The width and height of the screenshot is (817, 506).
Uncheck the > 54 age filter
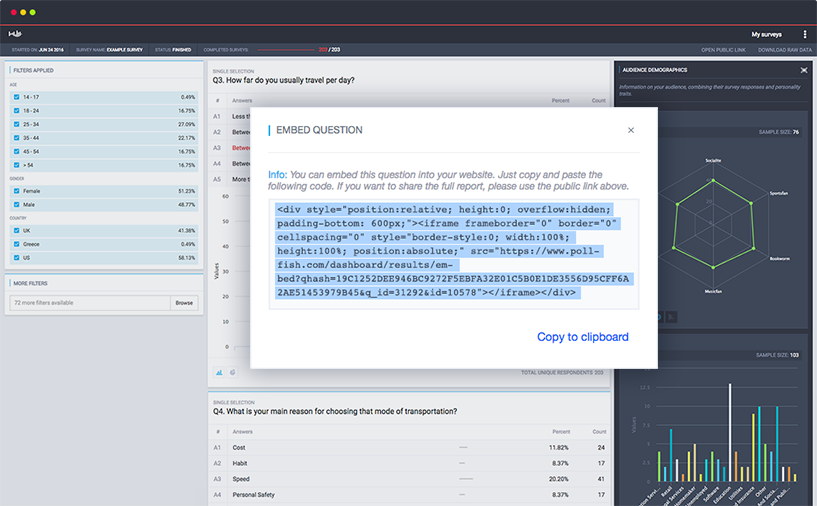click(17, 165)
